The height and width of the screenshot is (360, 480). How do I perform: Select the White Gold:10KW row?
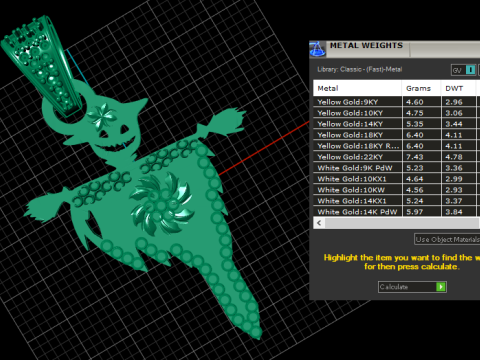(x=397, y=190)
